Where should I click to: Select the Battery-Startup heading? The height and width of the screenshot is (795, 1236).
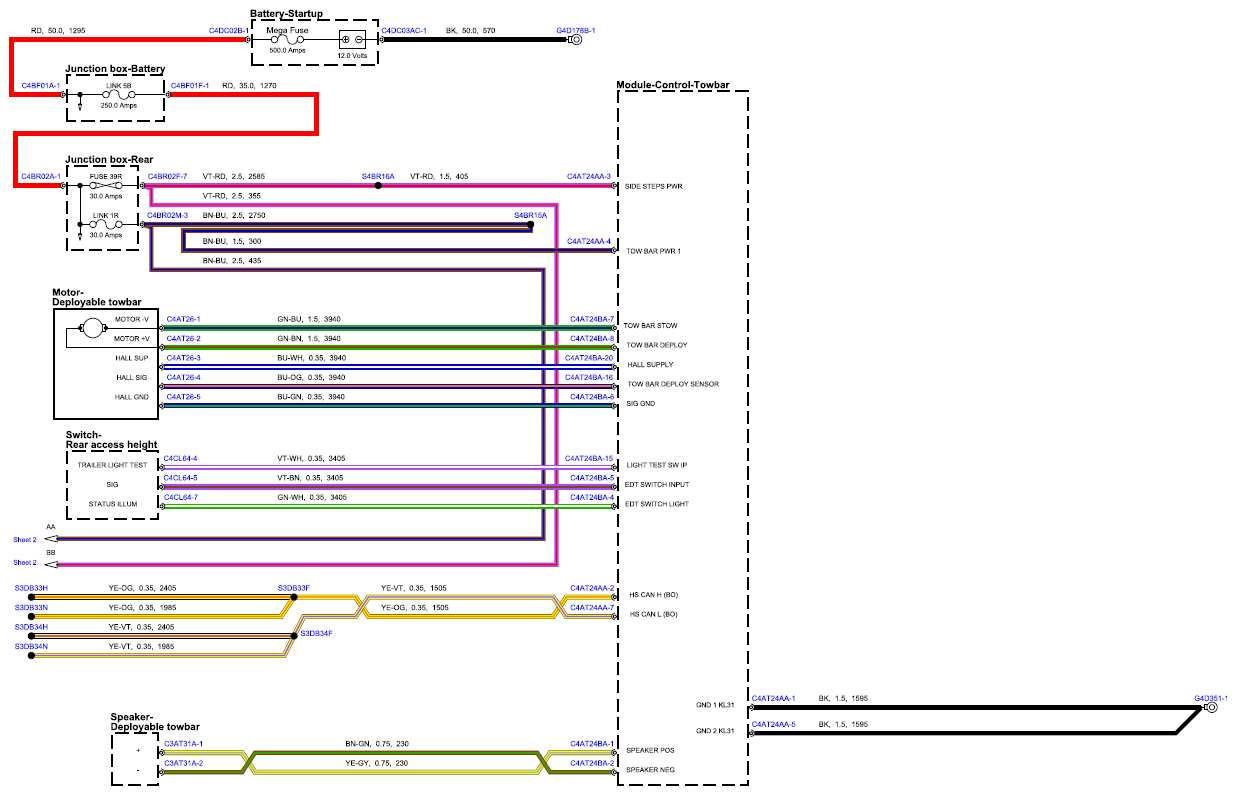(287, 13)
